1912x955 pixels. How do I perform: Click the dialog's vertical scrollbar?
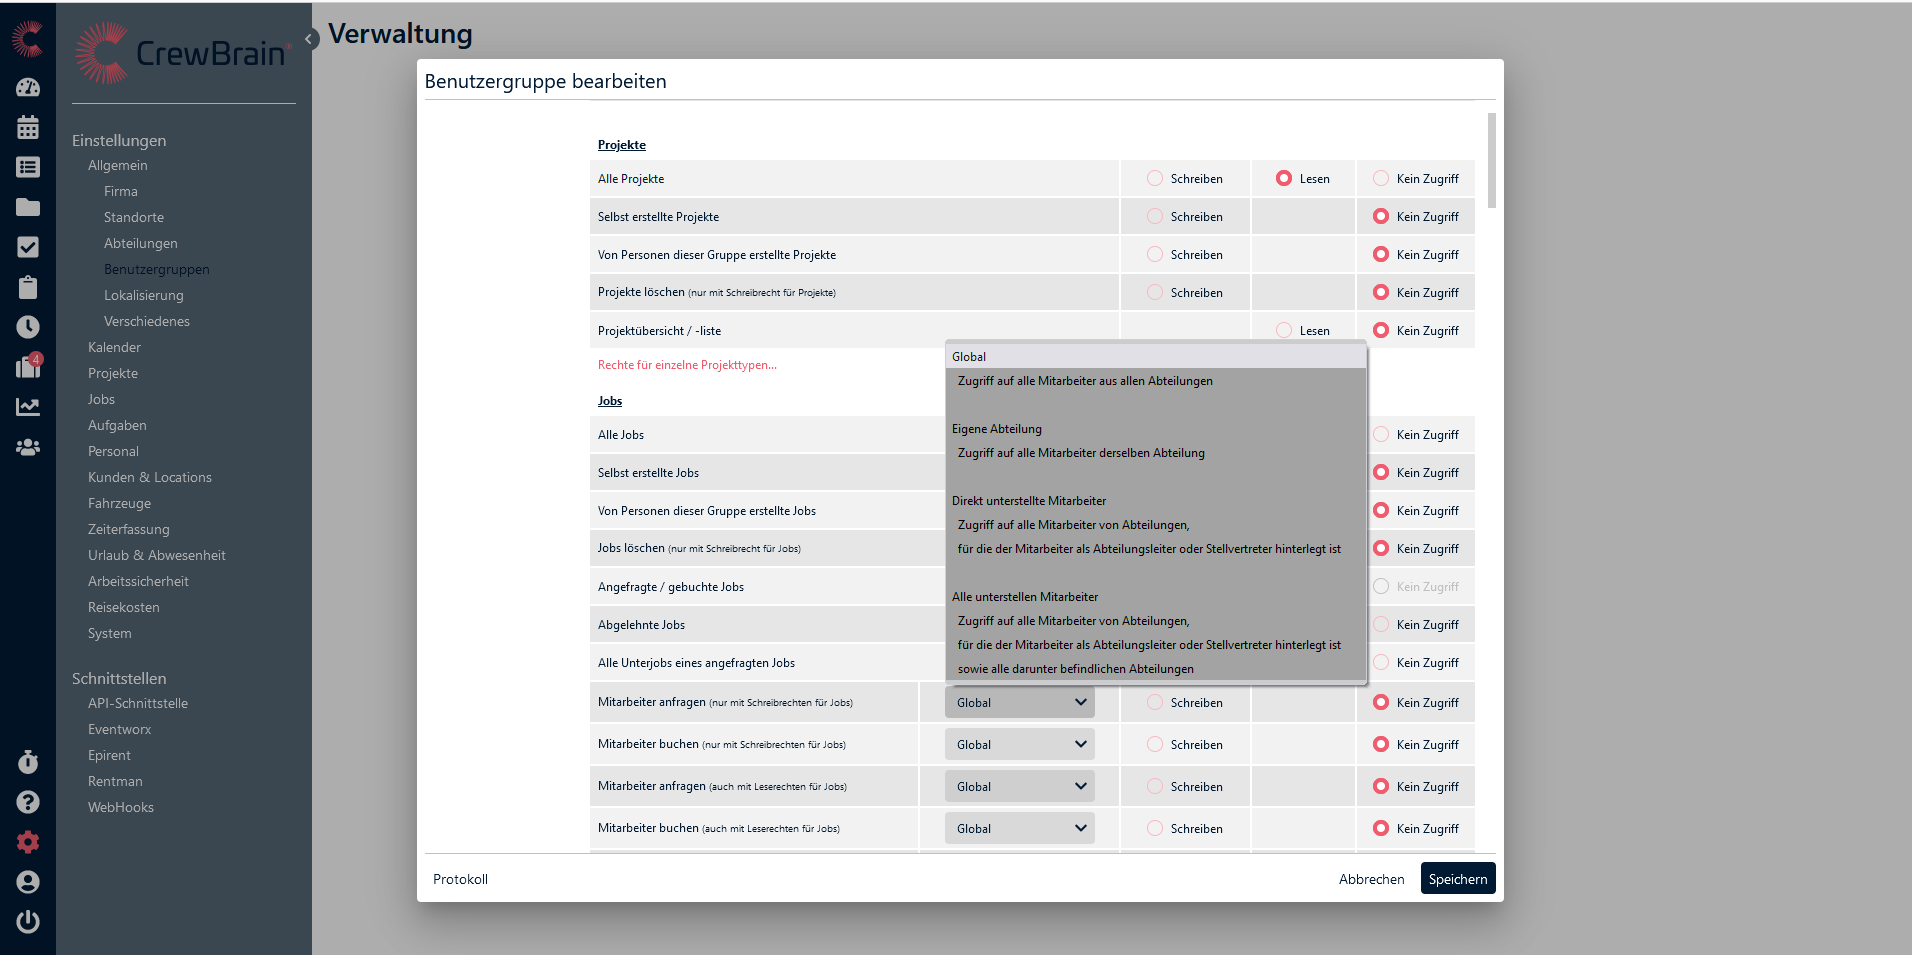tap(1491, 160)
